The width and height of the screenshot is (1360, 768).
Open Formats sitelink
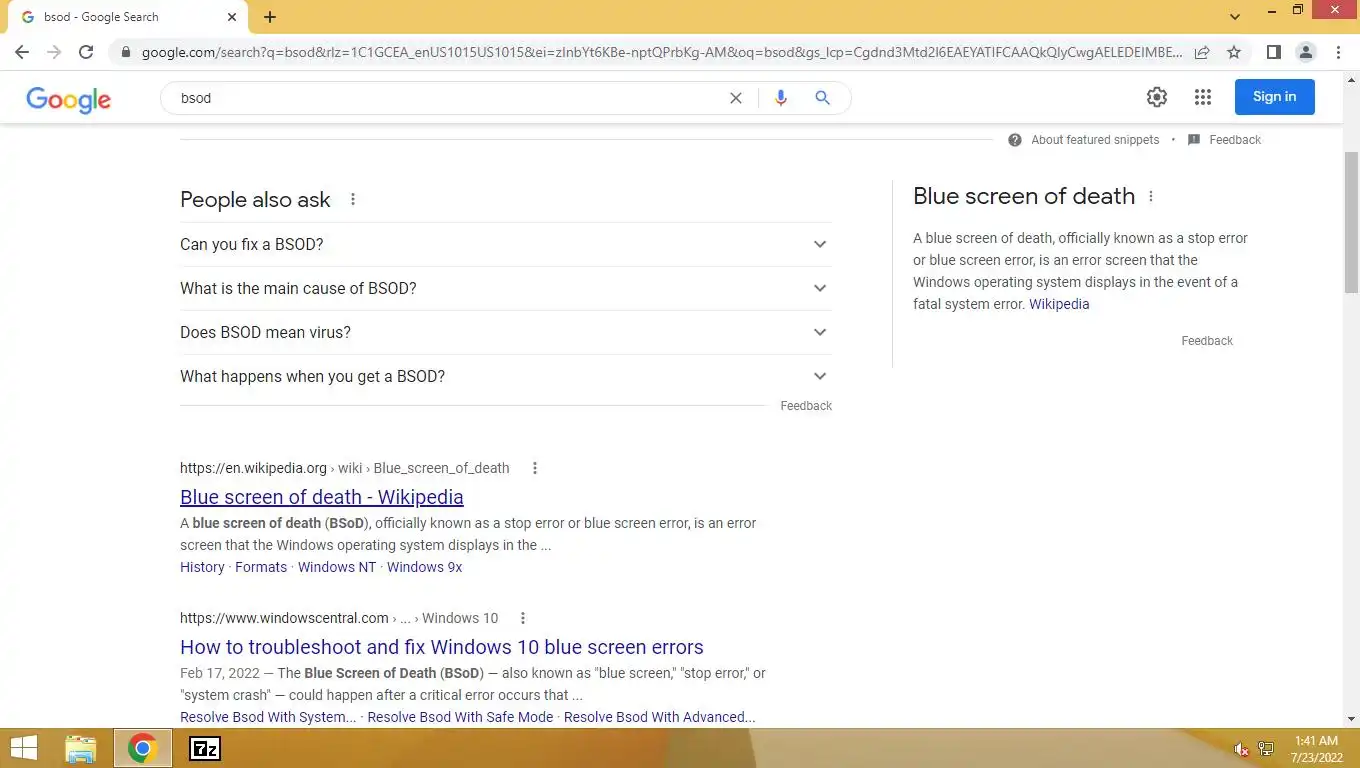(x=261, y=567)
